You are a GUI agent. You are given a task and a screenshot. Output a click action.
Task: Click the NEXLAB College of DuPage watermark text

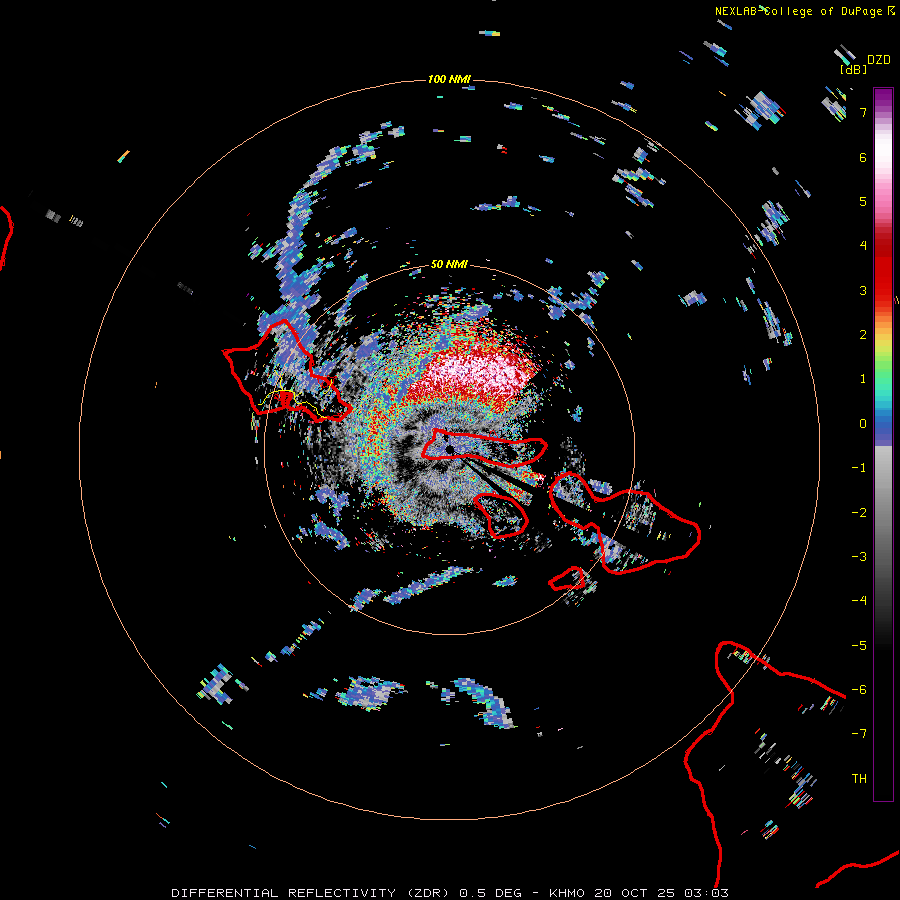point(804,11)
